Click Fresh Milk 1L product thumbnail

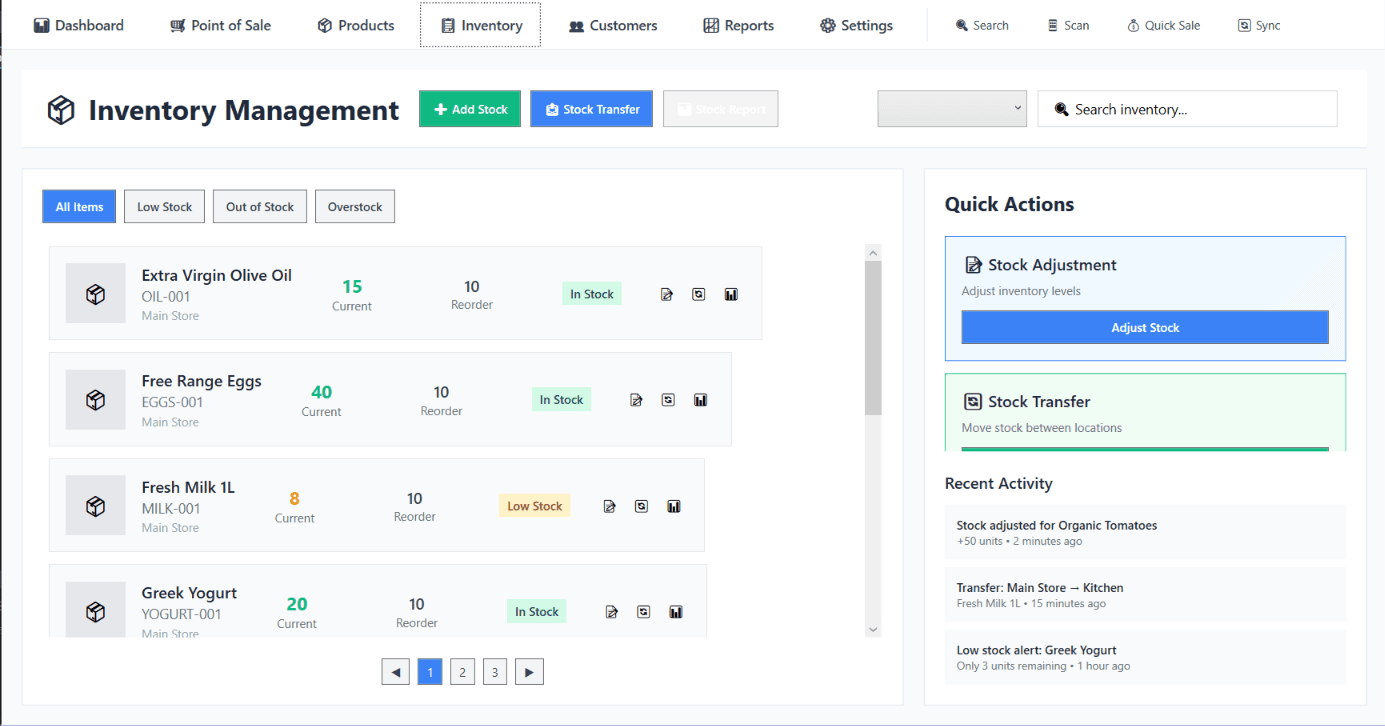(96, 505)
